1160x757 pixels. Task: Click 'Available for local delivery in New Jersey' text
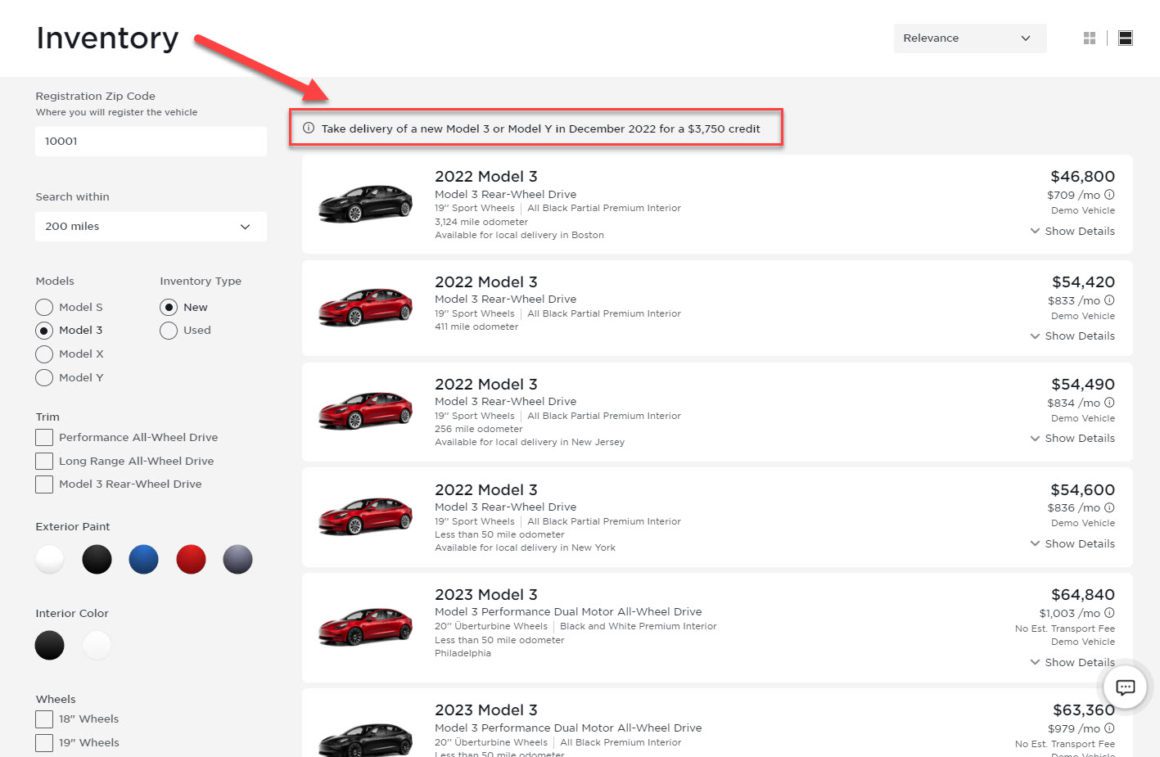530,442
